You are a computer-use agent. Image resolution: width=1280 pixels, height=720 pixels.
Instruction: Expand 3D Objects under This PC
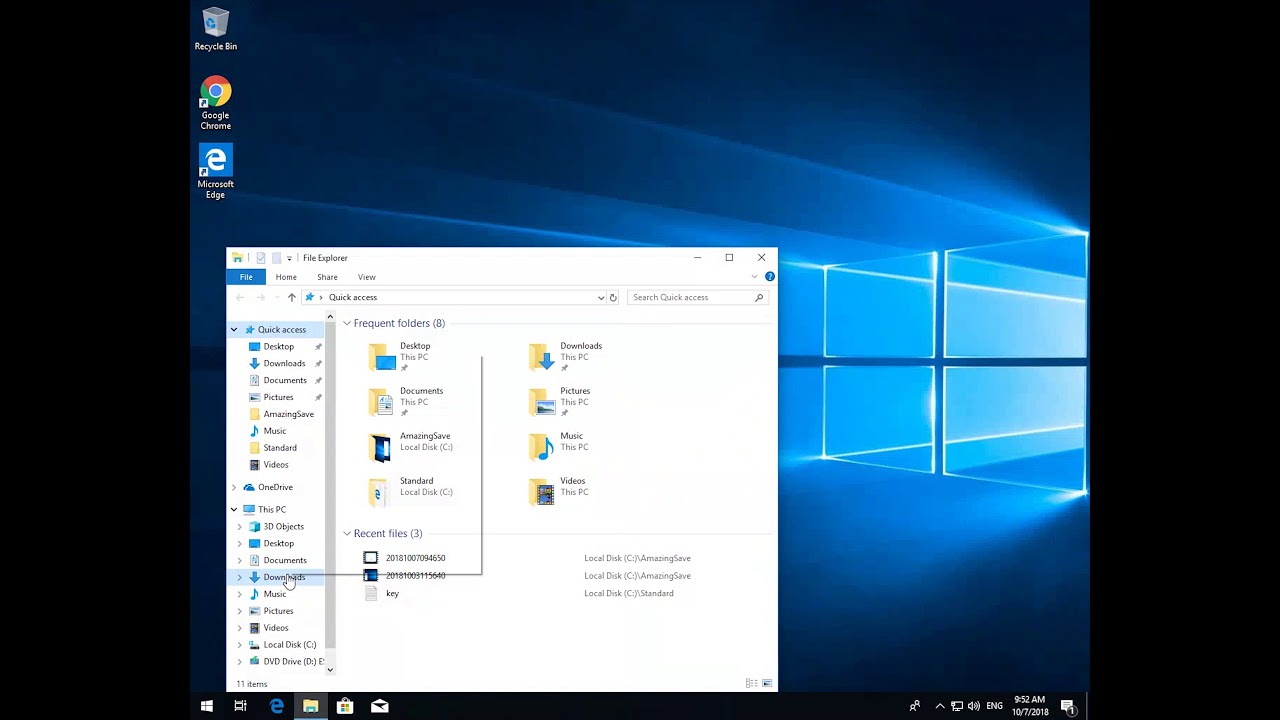click(240, 526)
